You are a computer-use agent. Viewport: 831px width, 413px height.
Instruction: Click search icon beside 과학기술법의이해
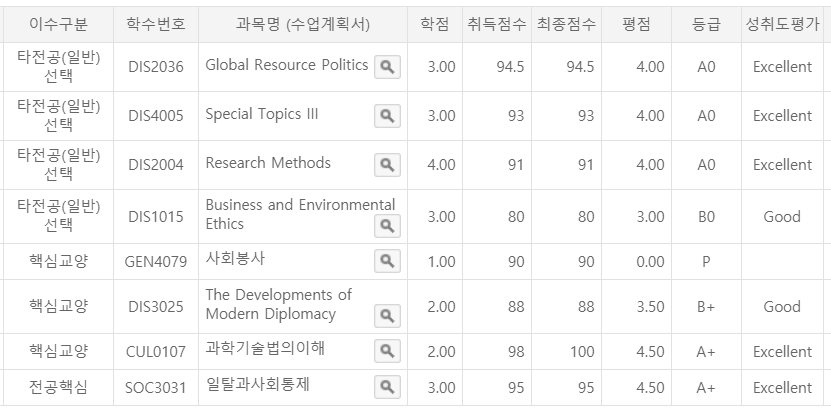387,351
